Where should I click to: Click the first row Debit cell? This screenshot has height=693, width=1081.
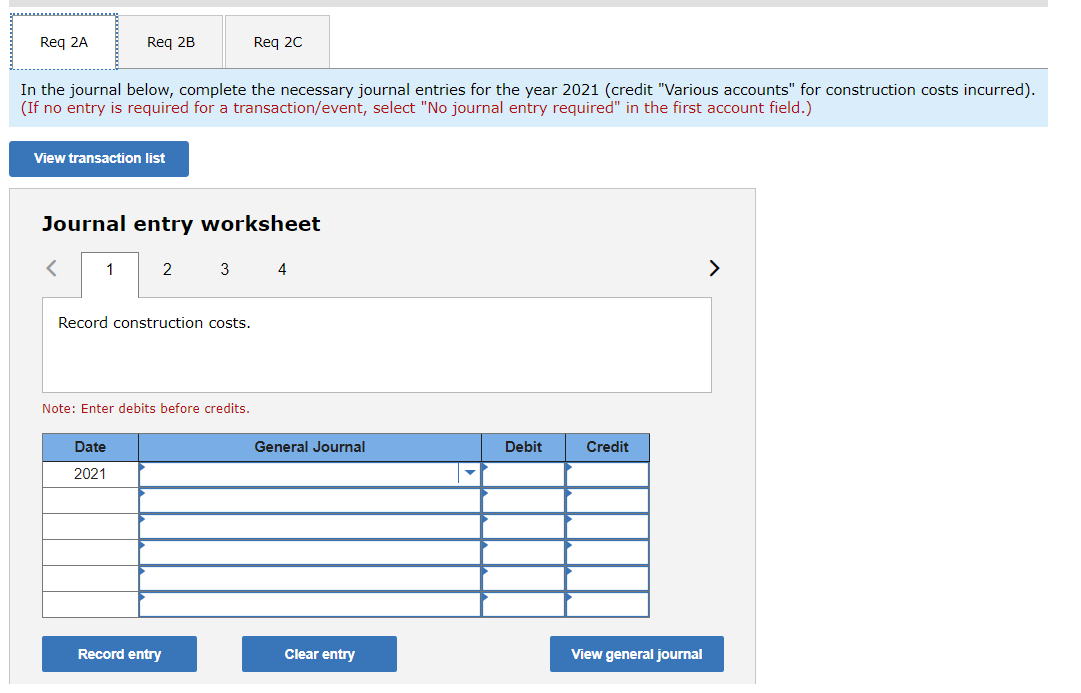pos(523,474)
